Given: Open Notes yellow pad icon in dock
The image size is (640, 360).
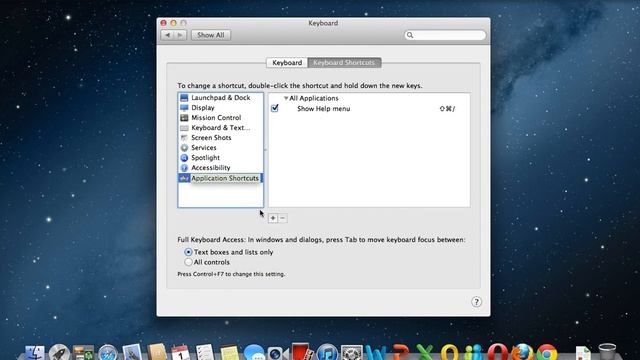Looking at the screenshot, I should [x=229, y=353].
